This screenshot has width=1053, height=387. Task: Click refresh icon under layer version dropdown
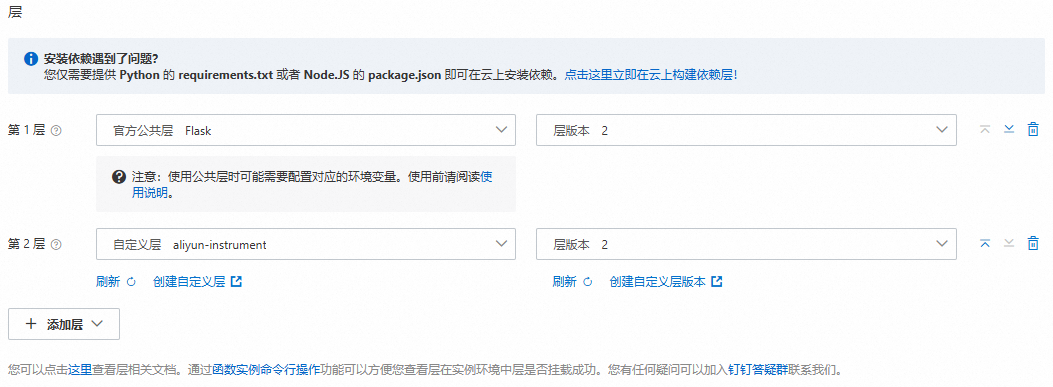point(588,282)
